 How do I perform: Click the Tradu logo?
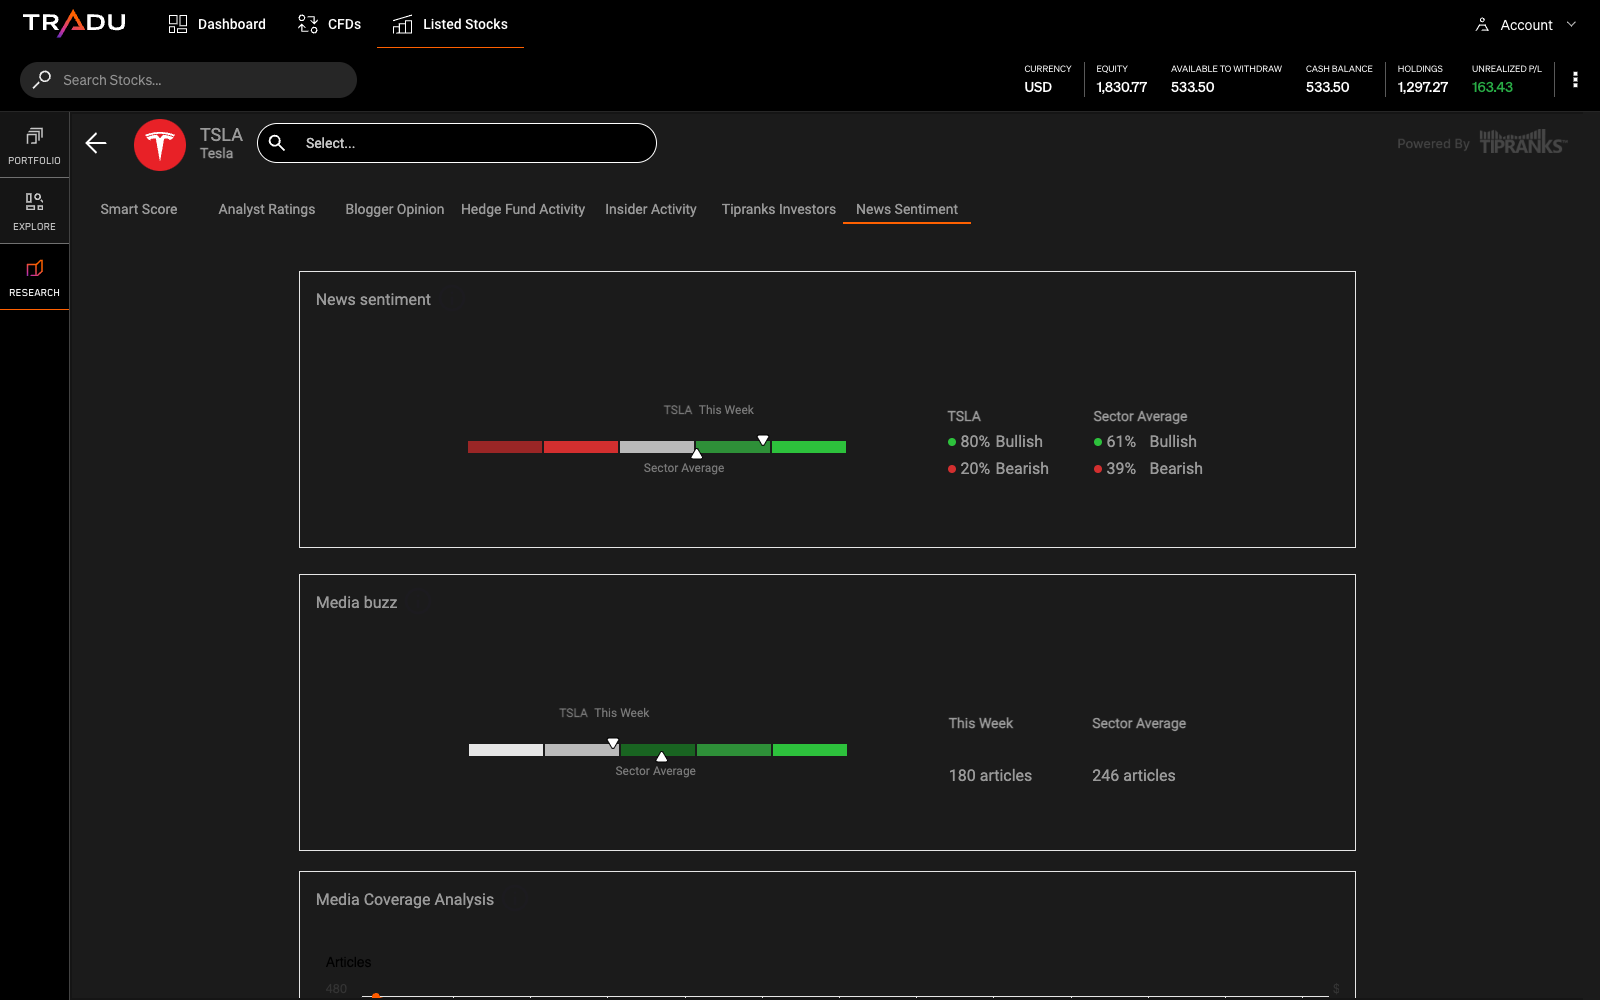74,23
